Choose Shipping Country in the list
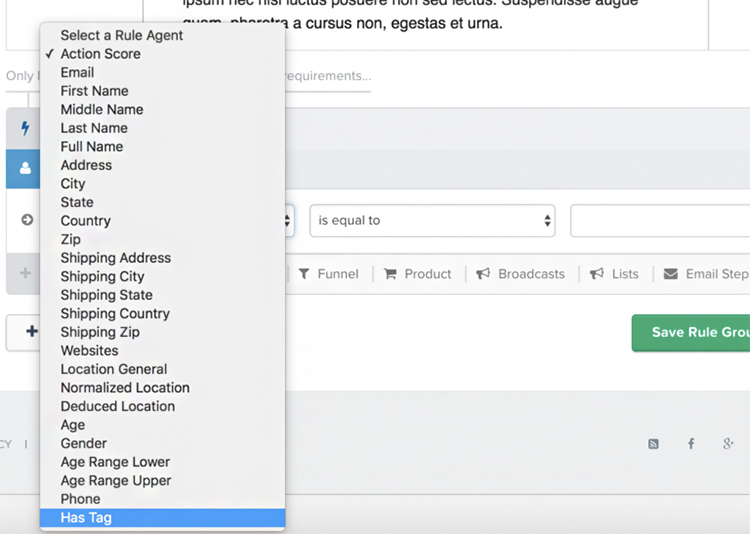 (163, 313)
